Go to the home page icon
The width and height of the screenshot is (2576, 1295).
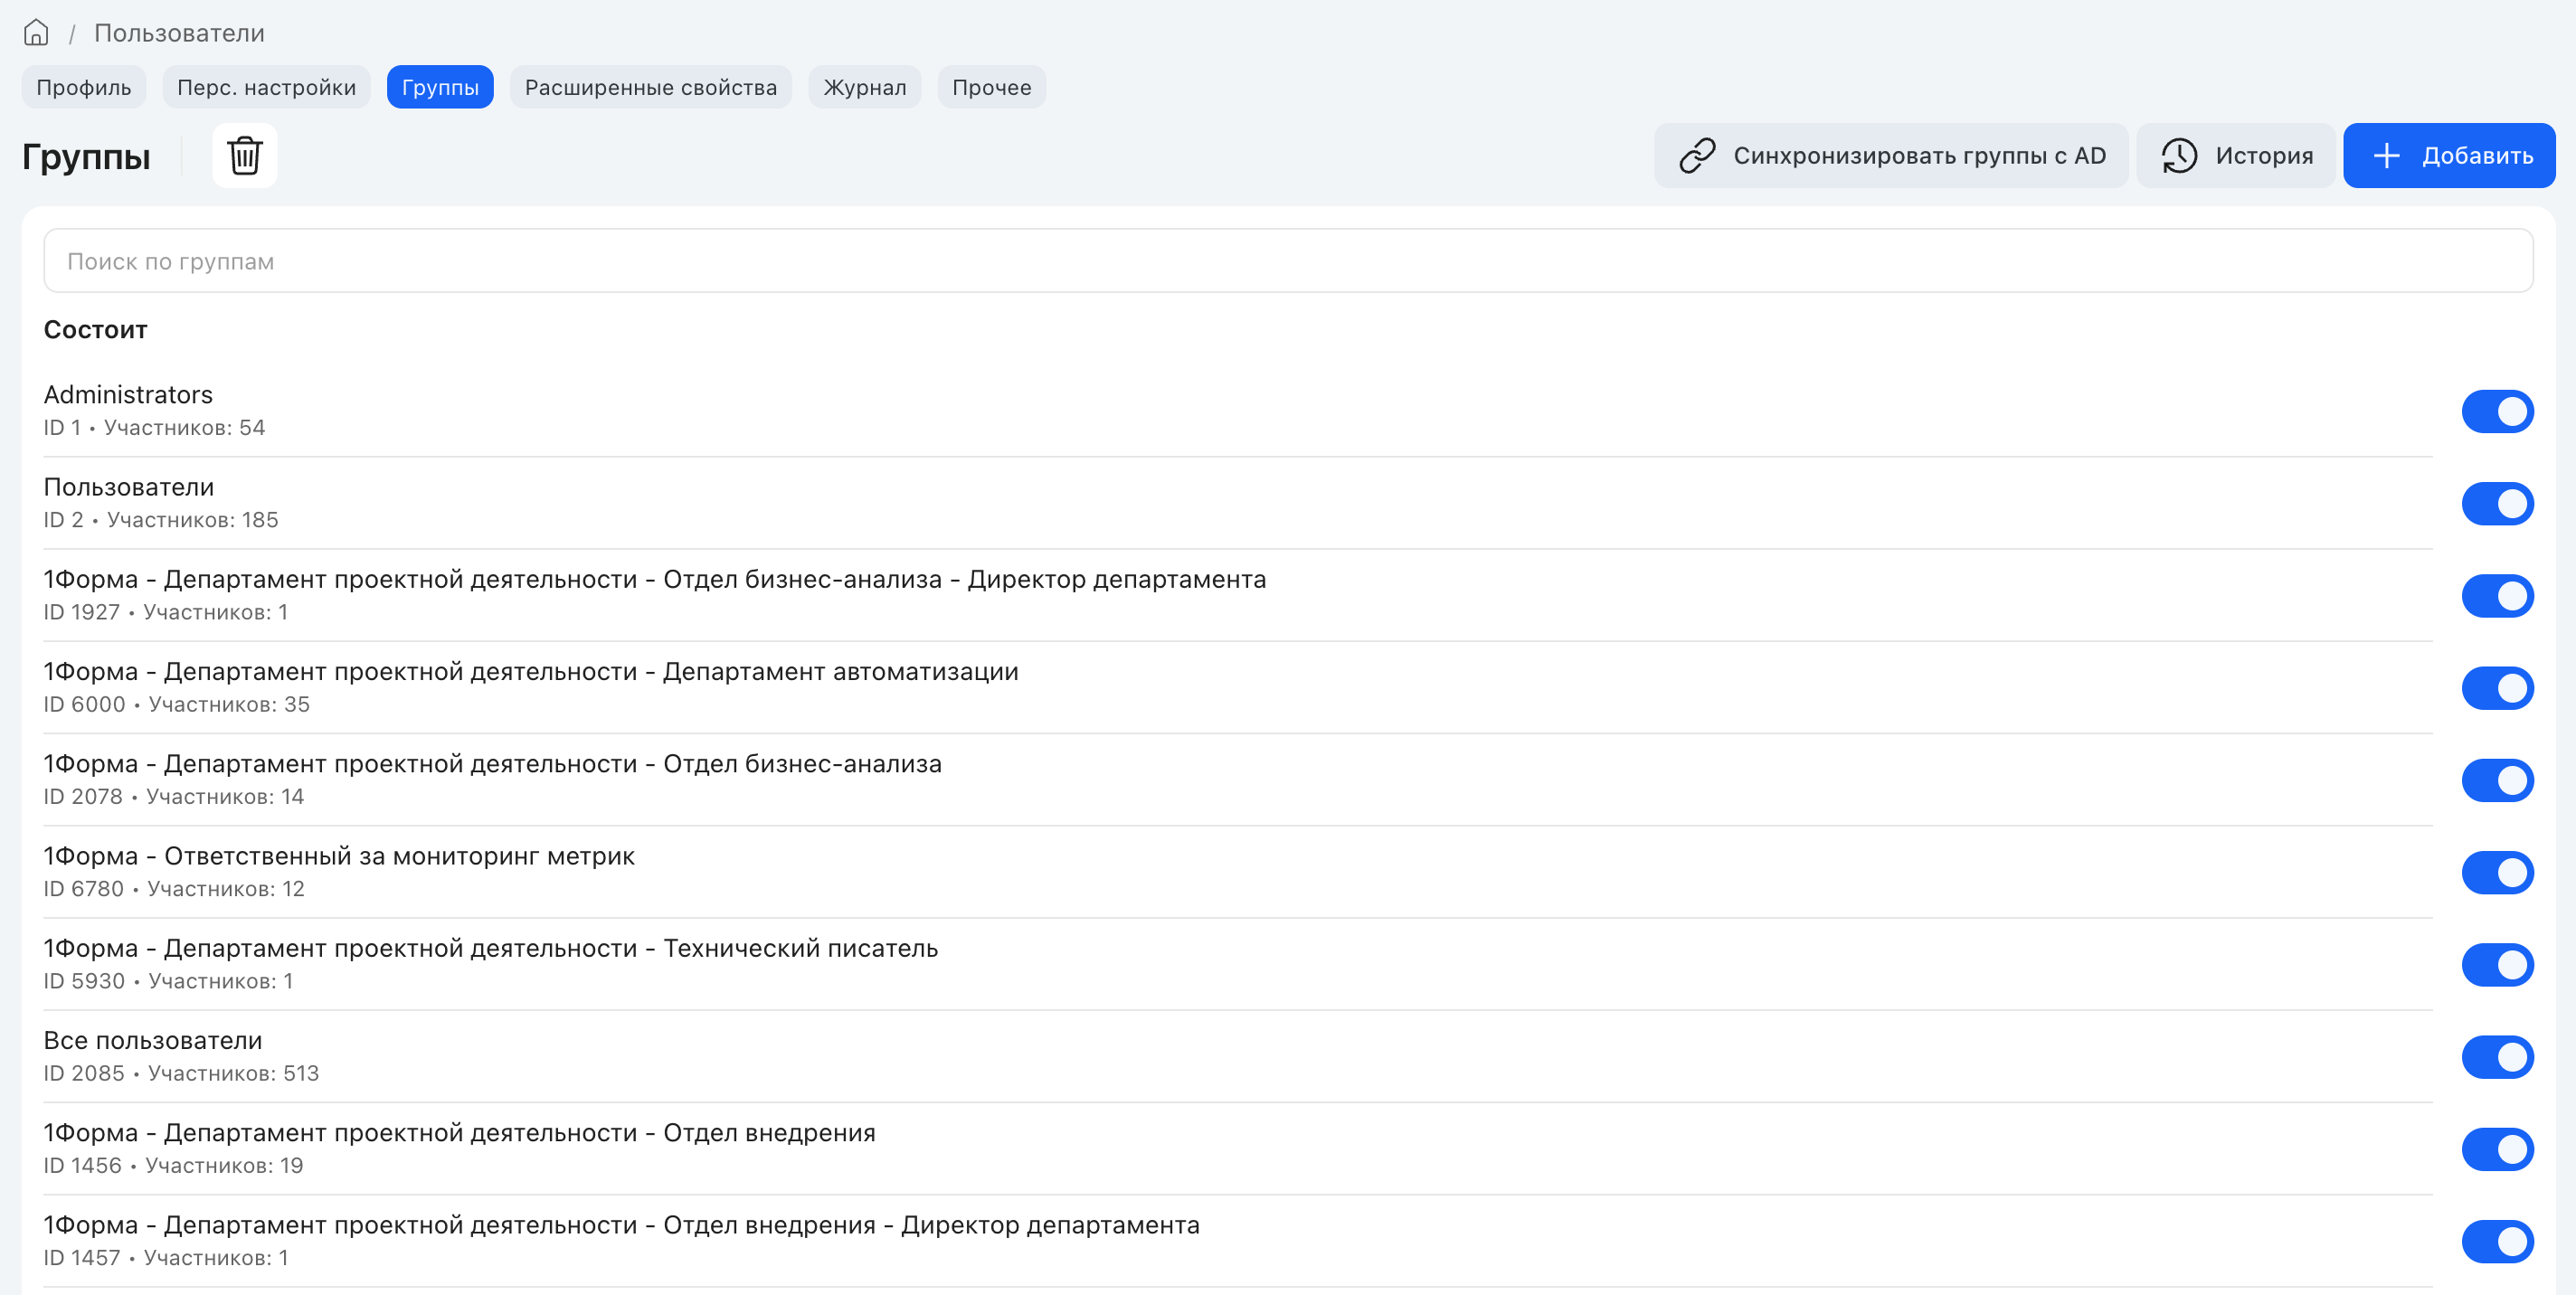pyautogui.click(x=36, y=33)
